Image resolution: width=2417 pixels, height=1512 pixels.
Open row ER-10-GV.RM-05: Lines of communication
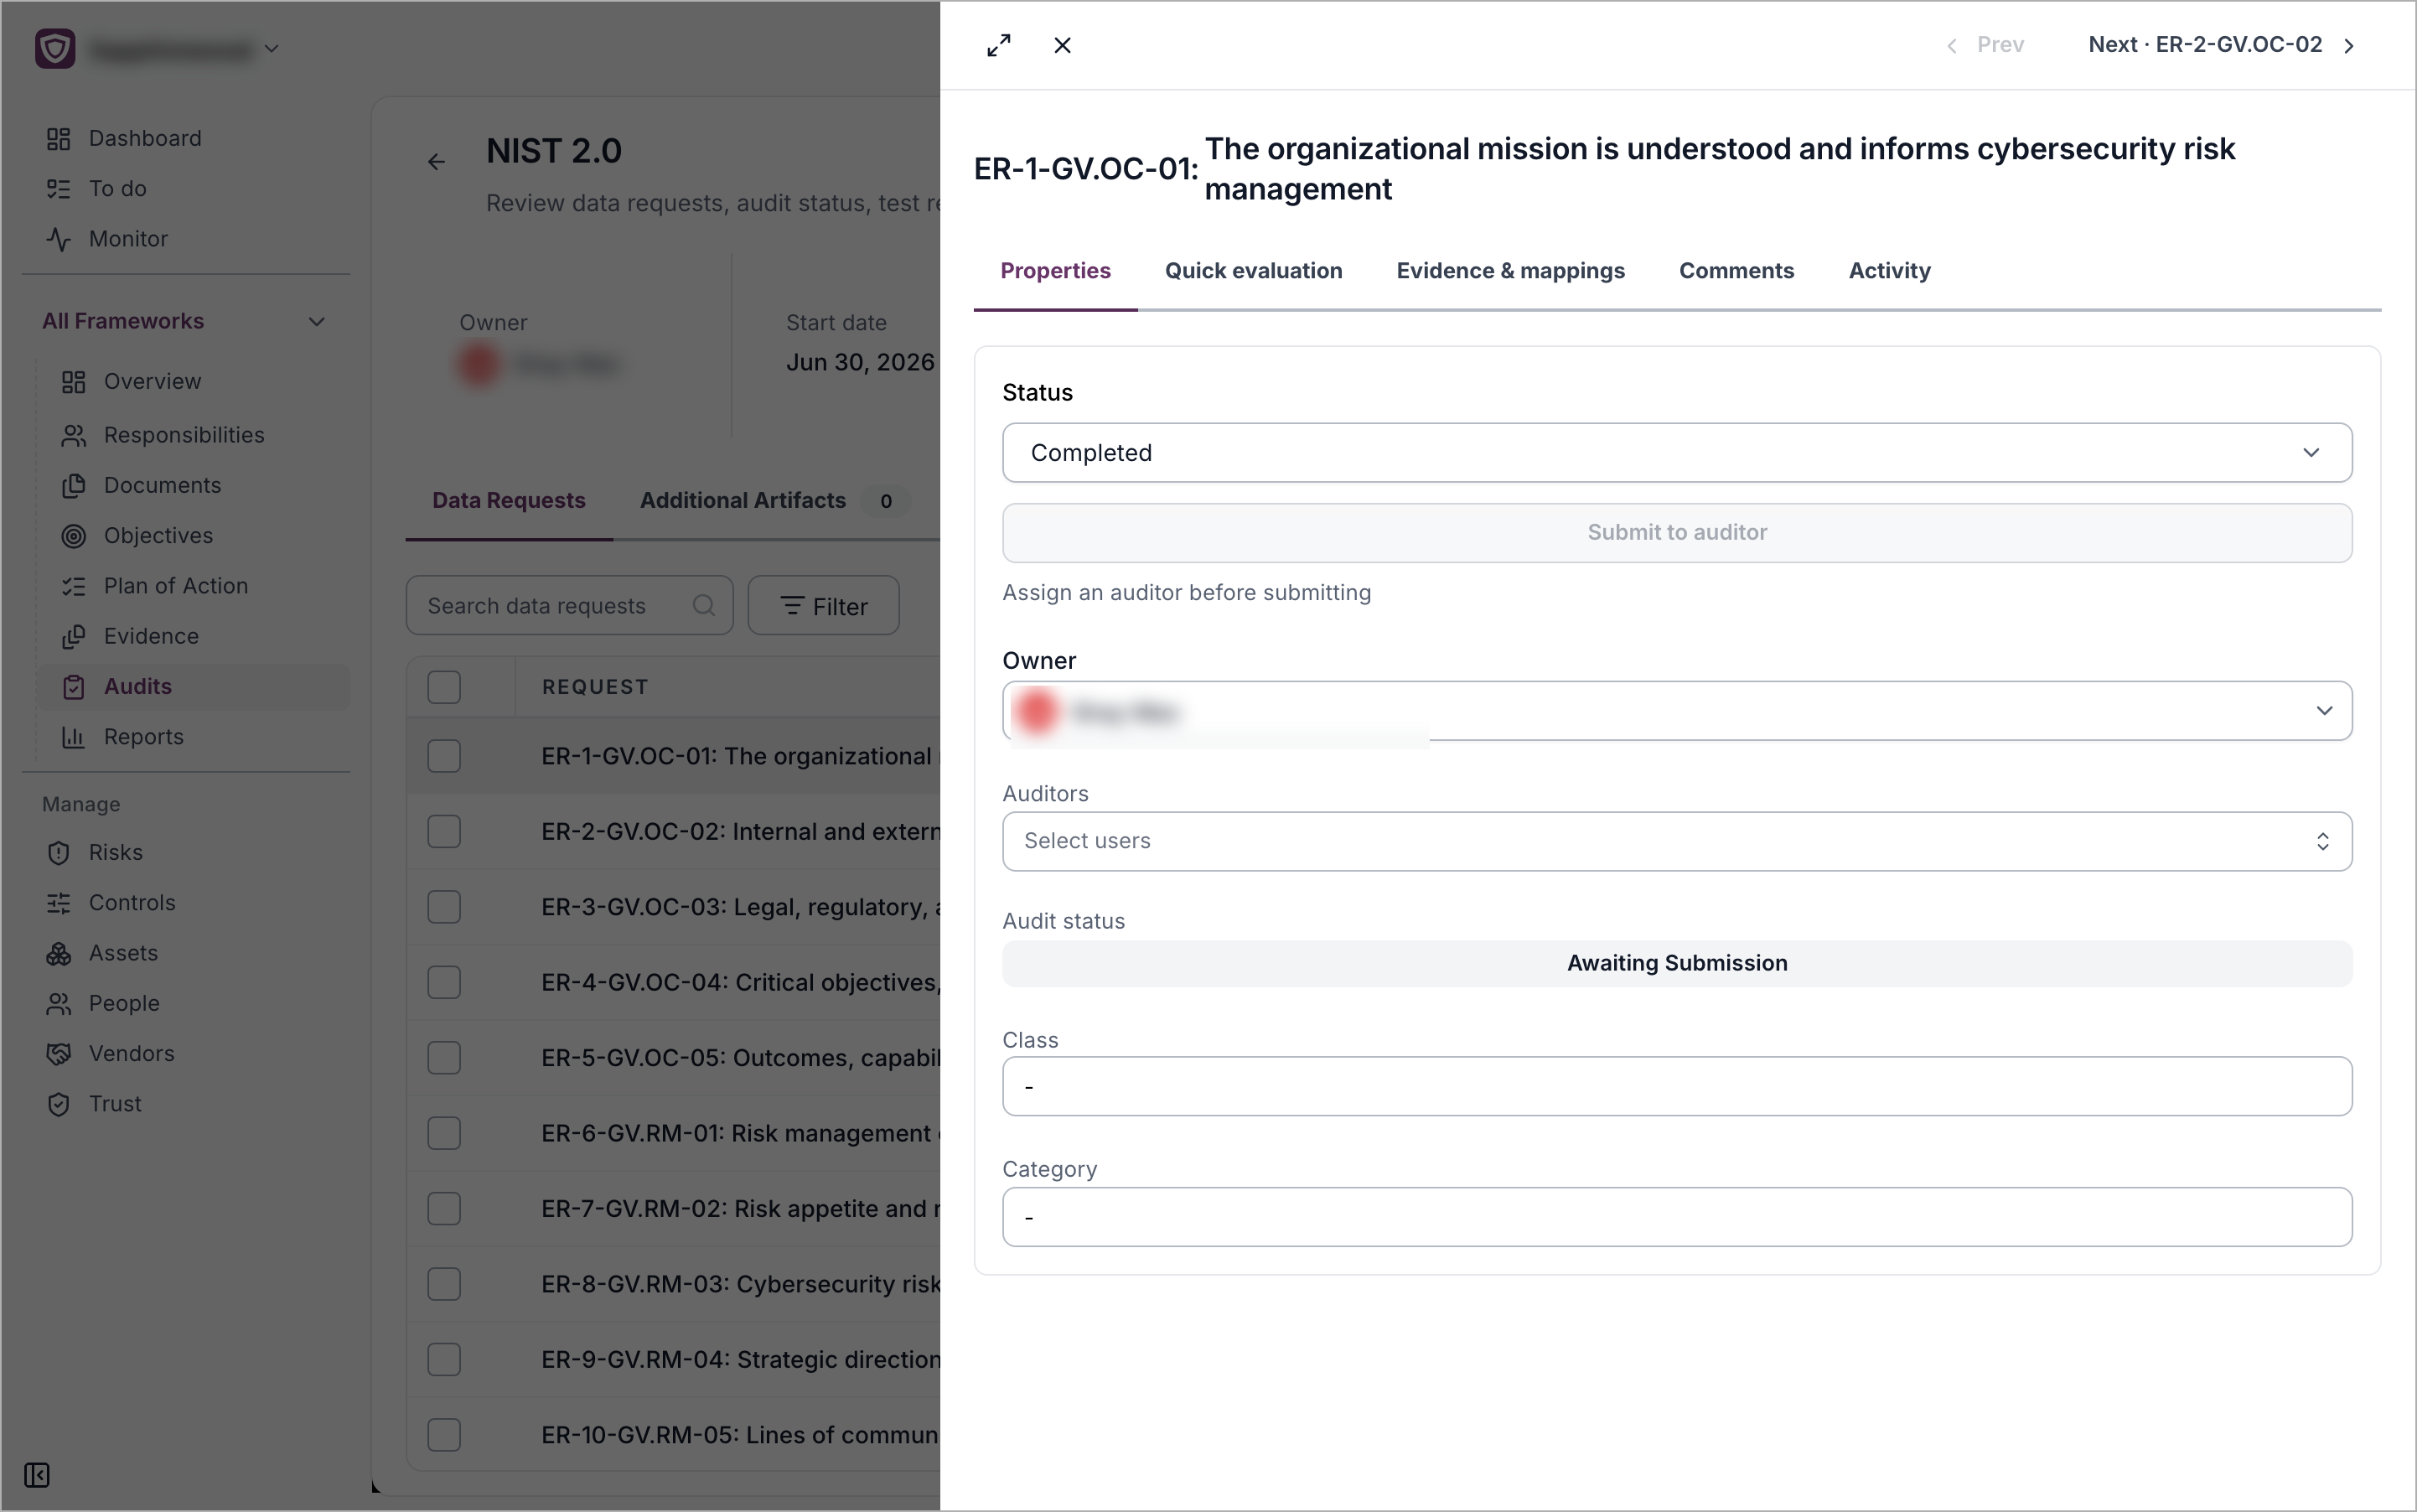pyautogui.click(x=740, y=1435)
